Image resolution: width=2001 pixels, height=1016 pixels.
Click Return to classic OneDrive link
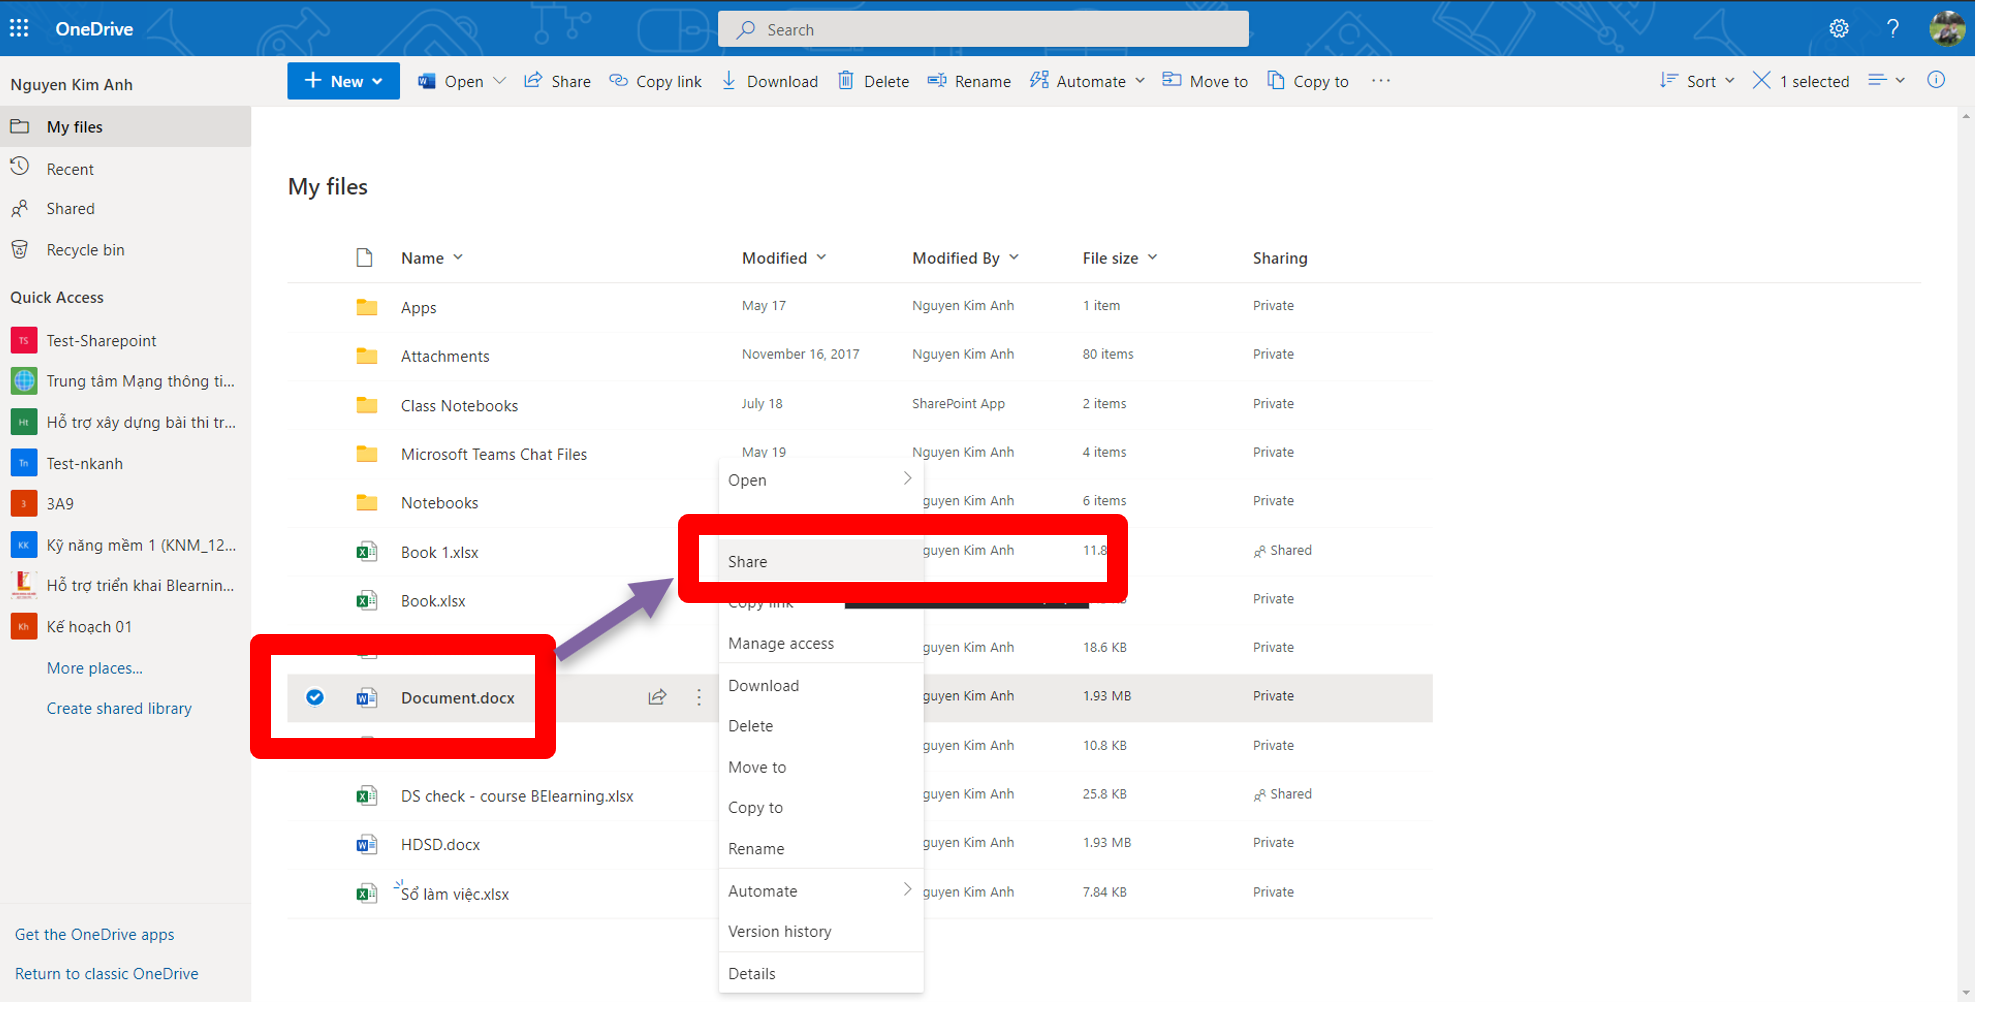(106, 973)
